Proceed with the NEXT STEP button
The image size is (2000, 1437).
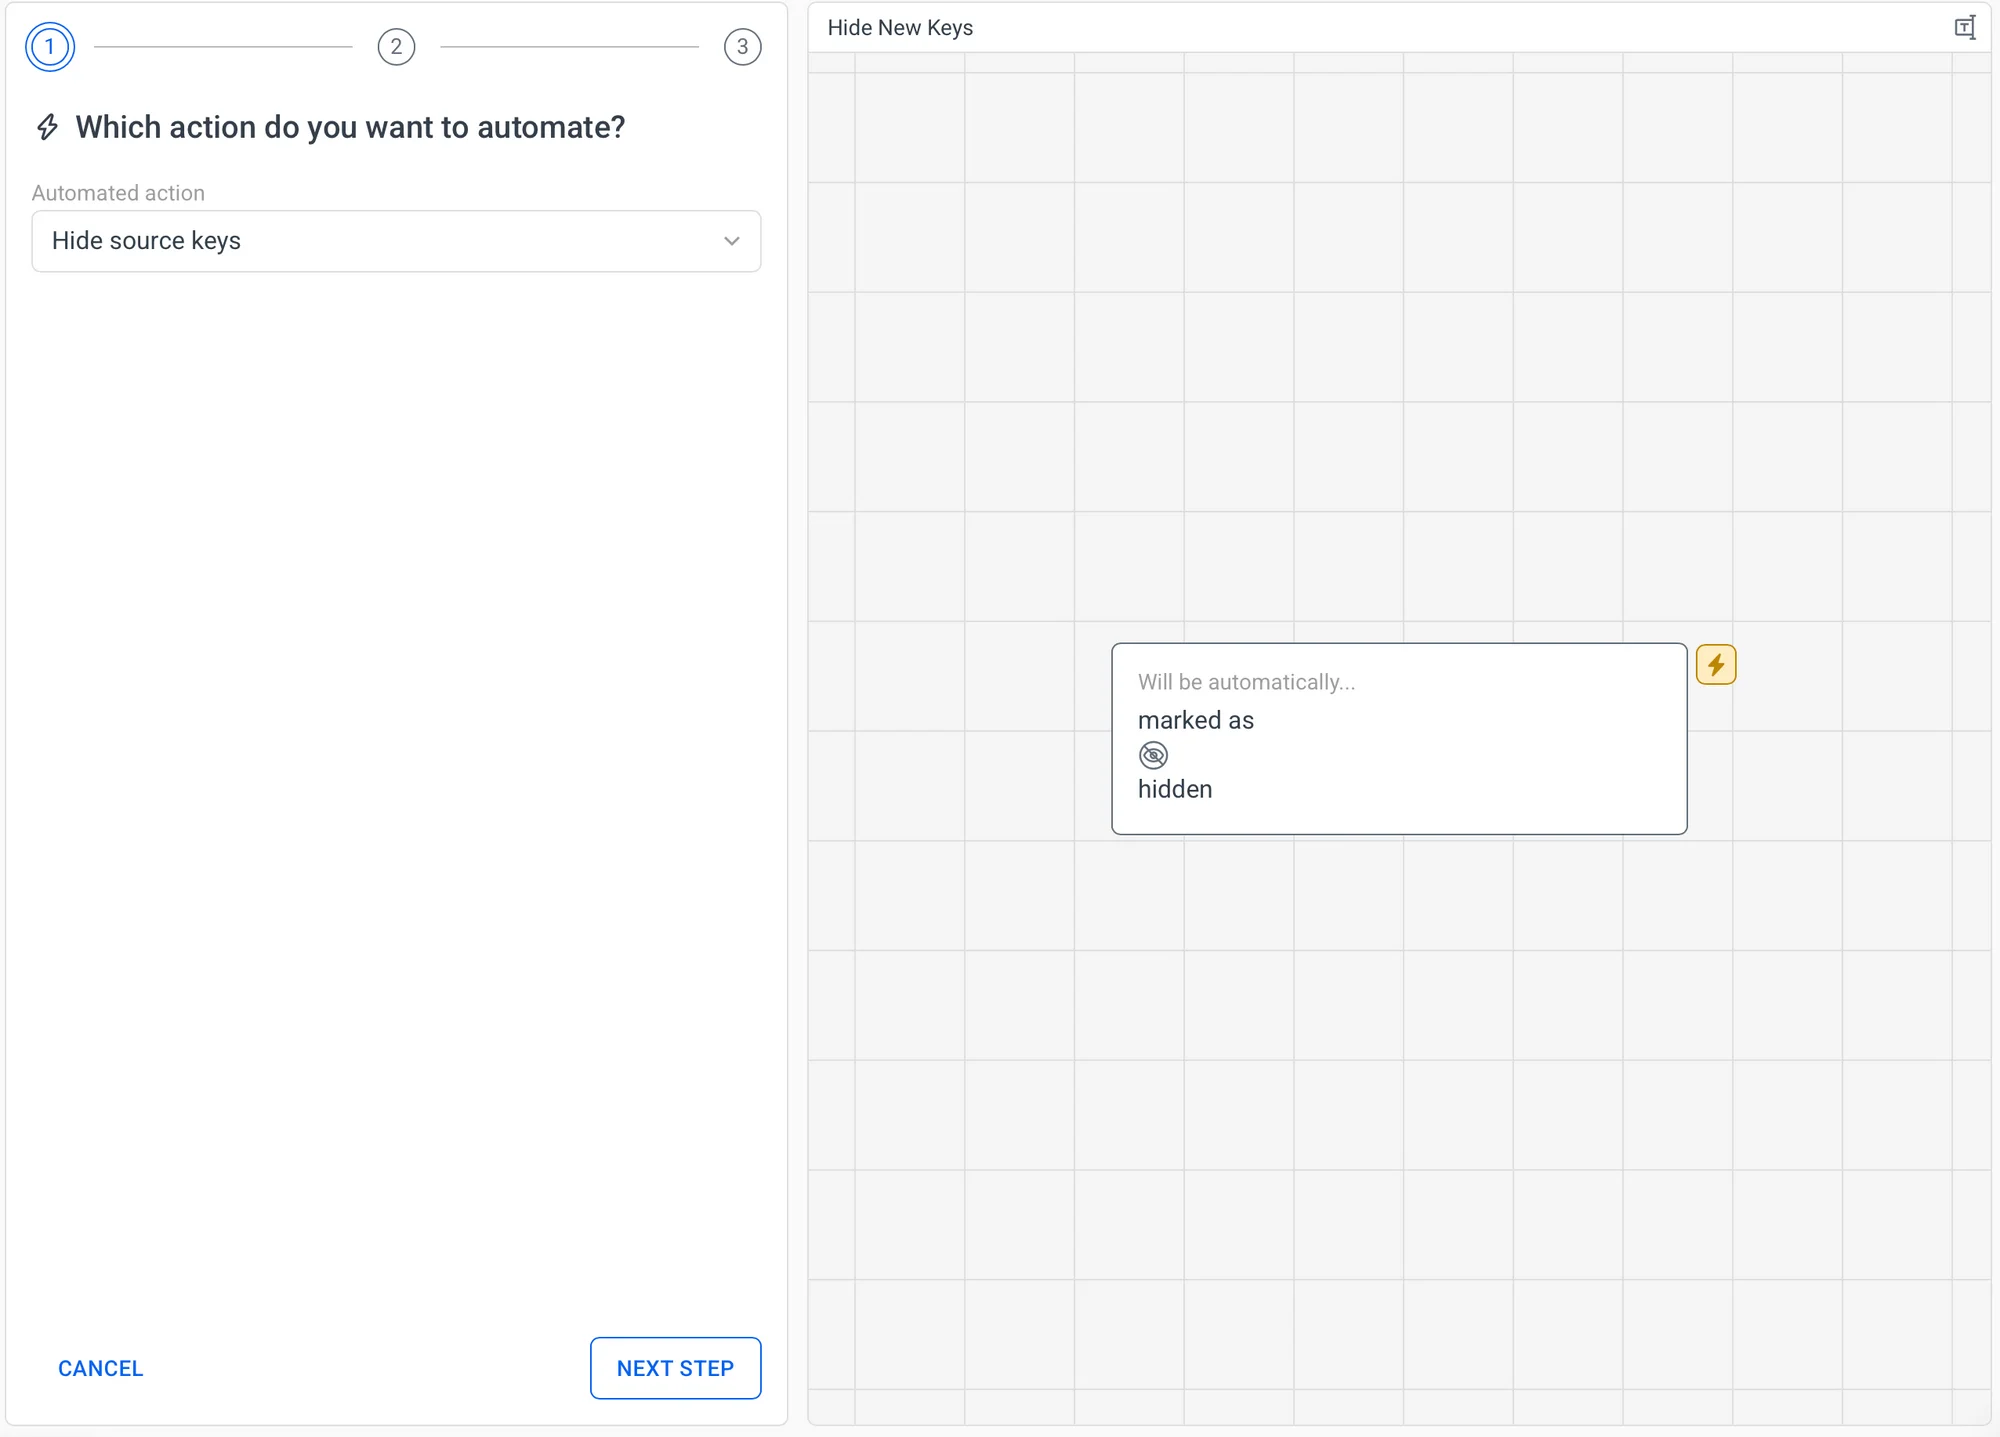point(675,1368)
